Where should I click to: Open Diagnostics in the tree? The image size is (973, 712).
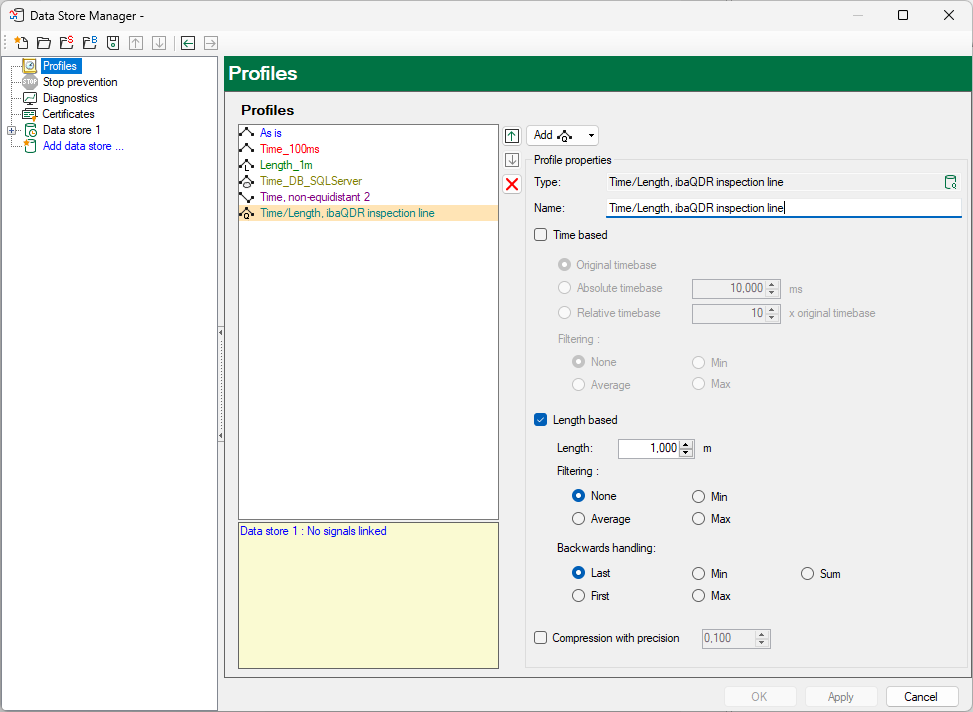tap(70, 98)
